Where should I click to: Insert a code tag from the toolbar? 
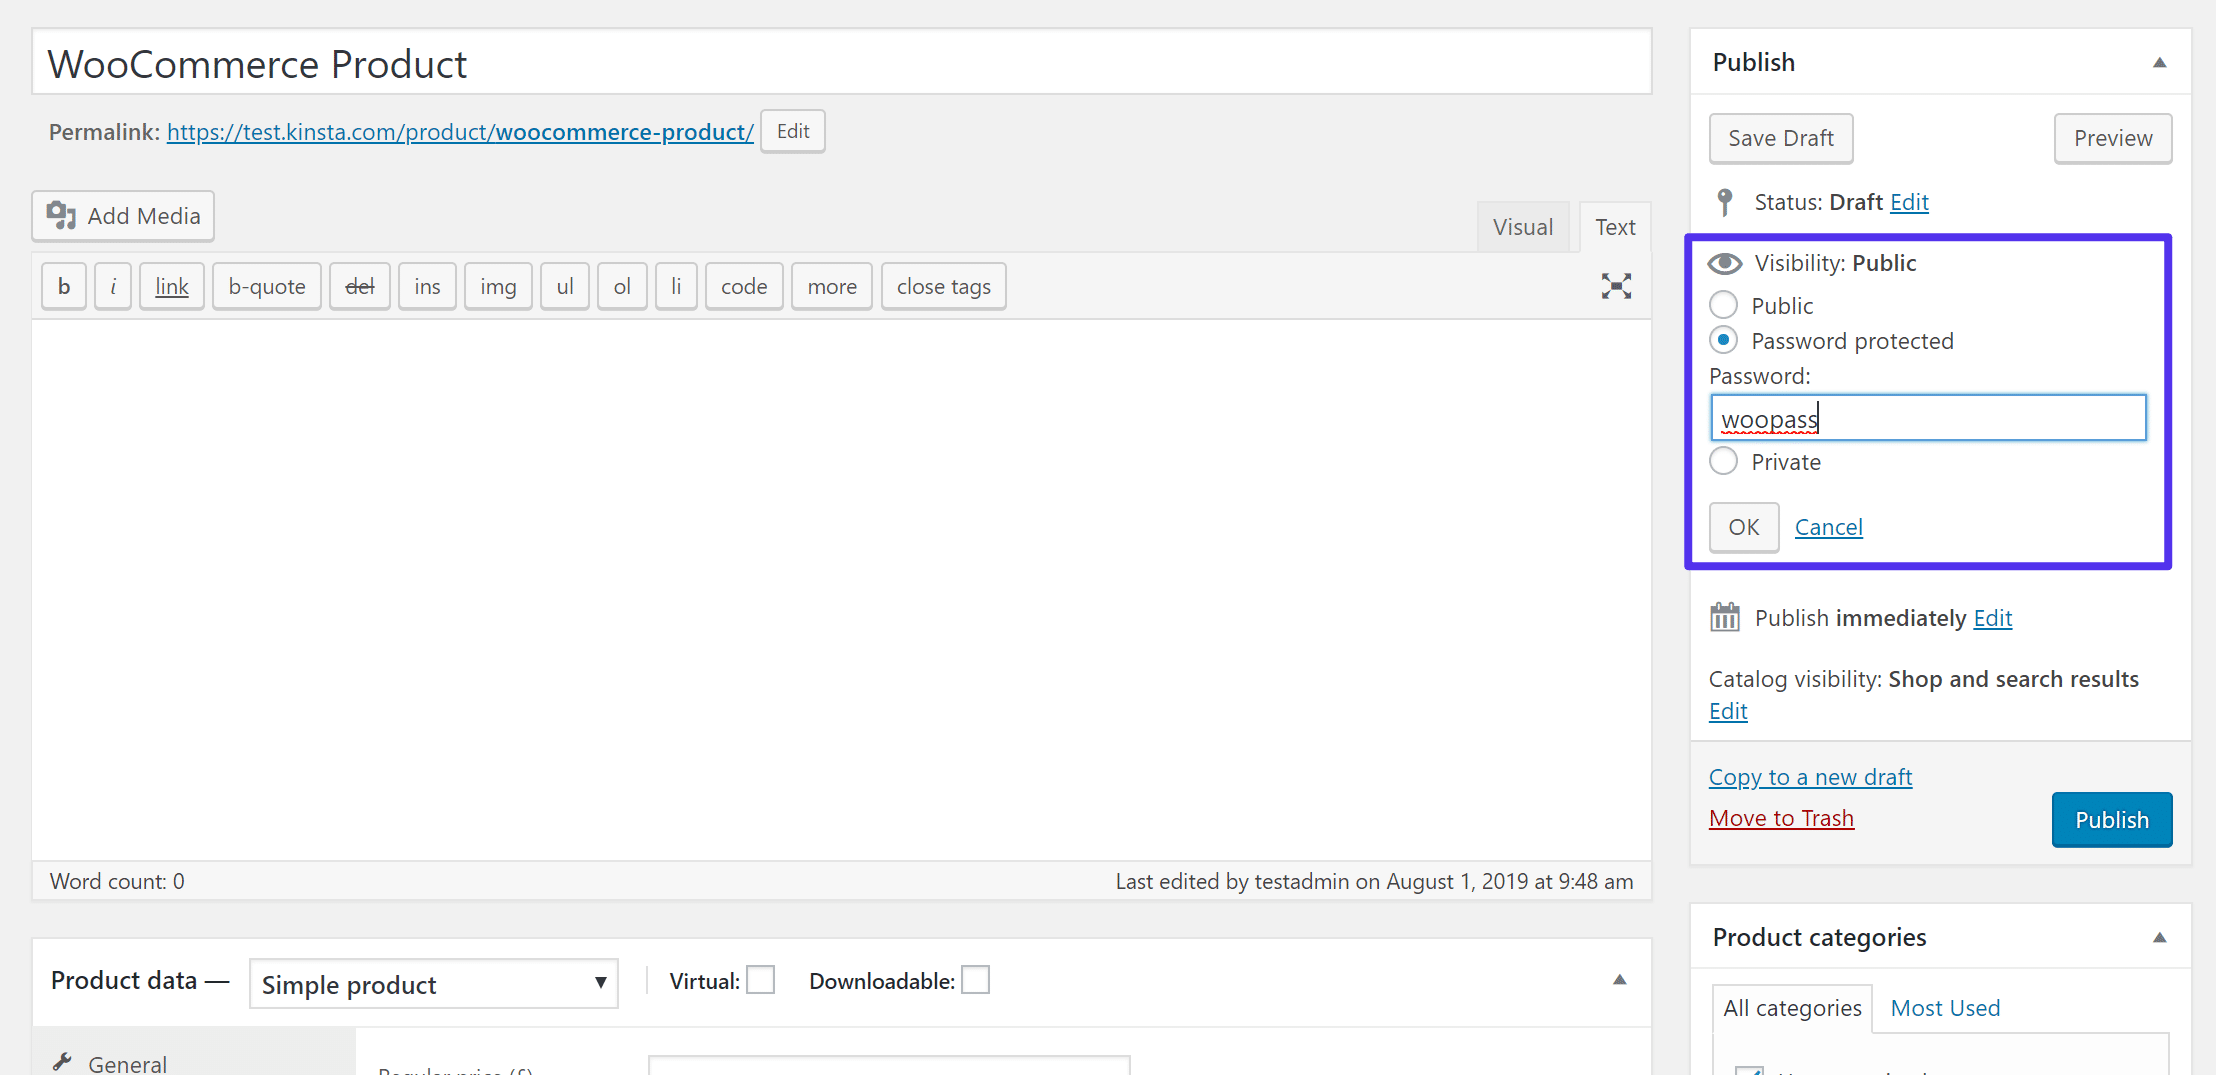(743, 286)
